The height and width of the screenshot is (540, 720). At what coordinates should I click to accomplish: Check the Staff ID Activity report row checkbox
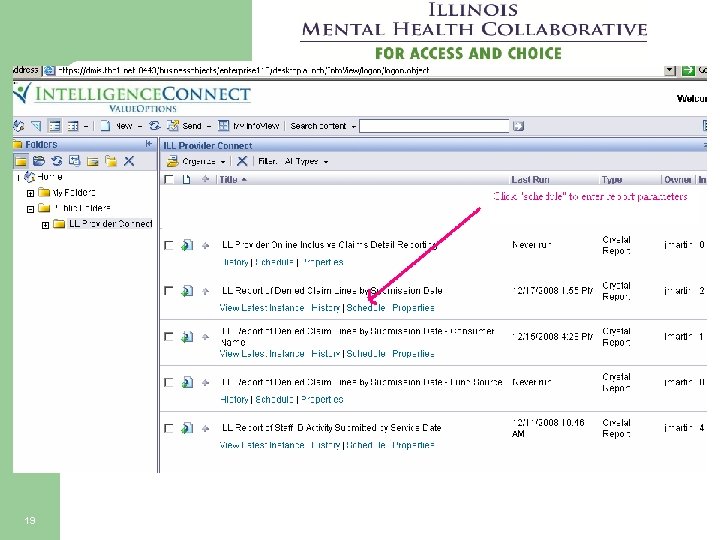(x=169, y=428)
